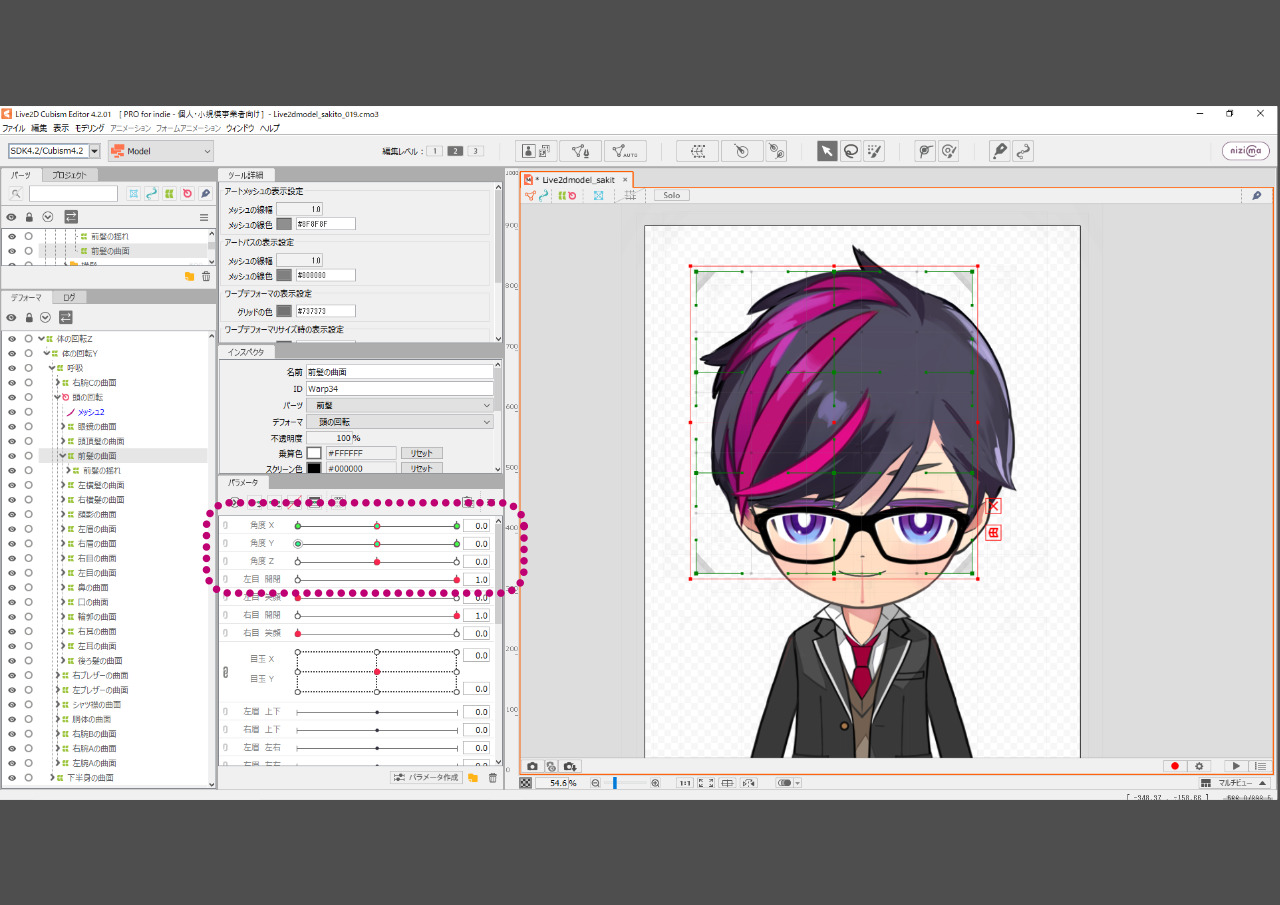Click the create warp deformer icon

coord(698,151)
